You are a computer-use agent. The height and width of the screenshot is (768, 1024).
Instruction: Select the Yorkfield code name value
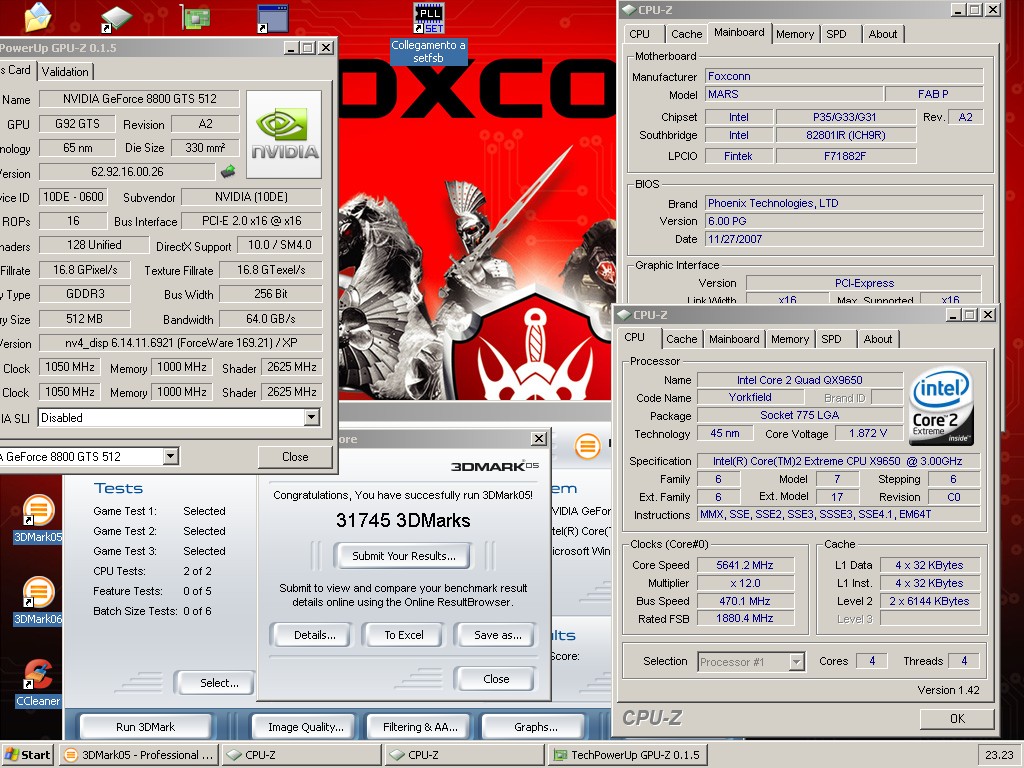pyautogui.click(x=750, y=397)
